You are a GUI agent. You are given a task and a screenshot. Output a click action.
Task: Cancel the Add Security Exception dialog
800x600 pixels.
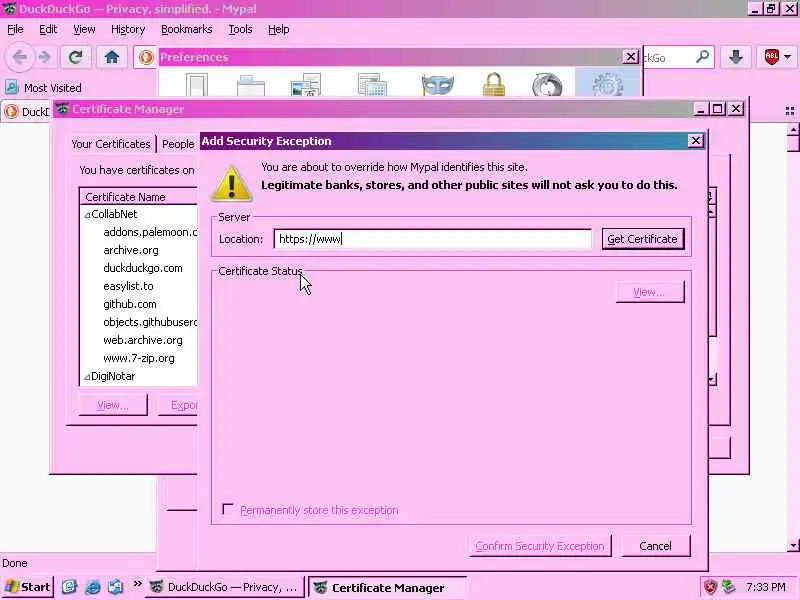click(656, 546)
